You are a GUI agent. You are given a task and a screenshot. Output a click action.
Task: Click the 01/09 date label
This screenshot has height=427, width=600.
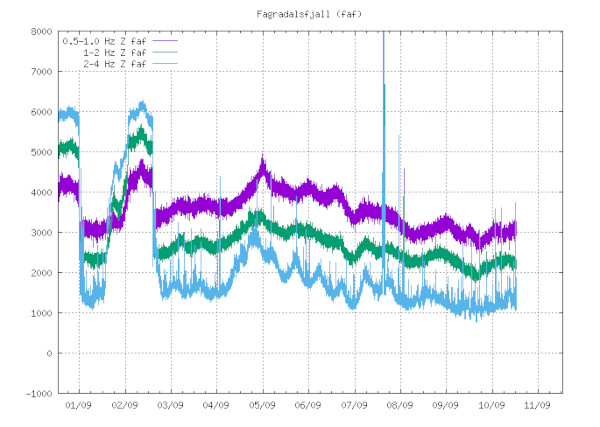[79, 406]
